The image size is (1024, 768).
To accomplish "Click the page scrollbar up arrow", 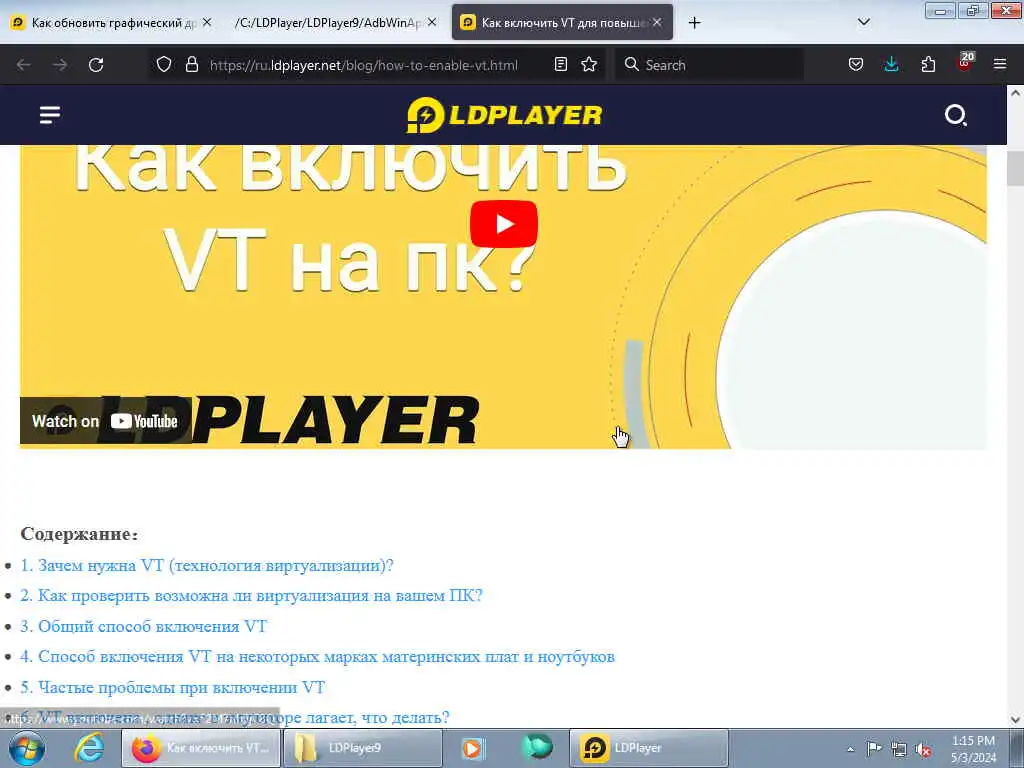I will click(1015, 93).
